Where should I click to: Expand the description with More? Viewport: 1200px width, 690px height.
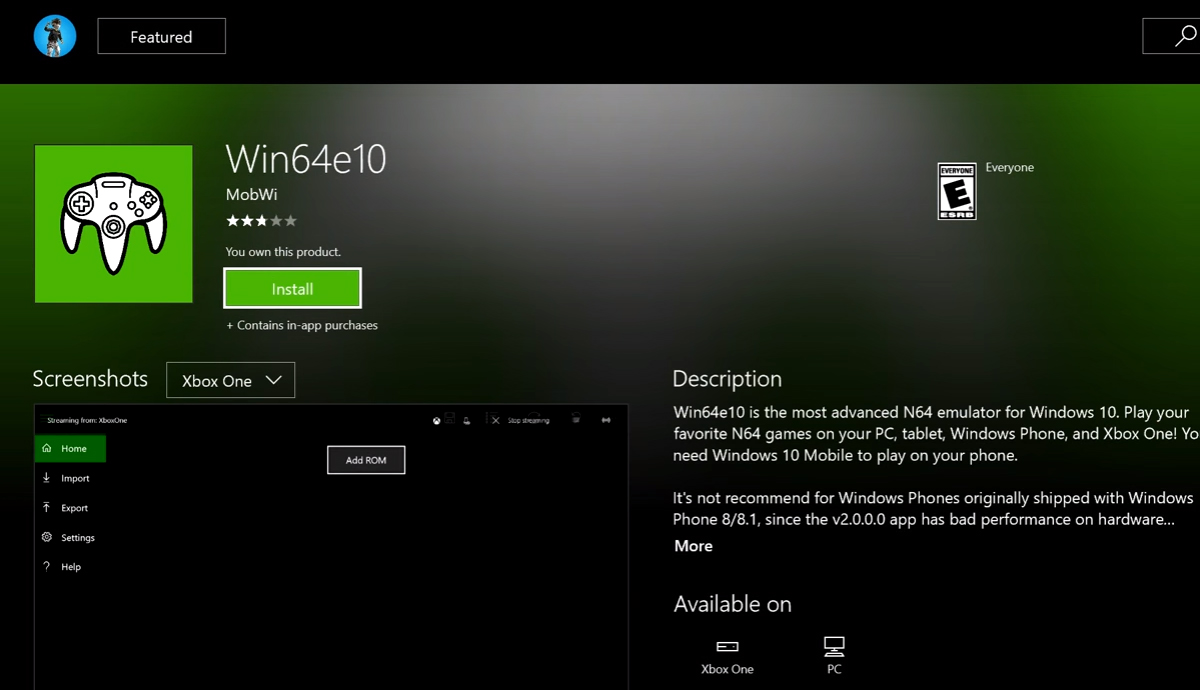pyautogui.click(x=693, y=546)
